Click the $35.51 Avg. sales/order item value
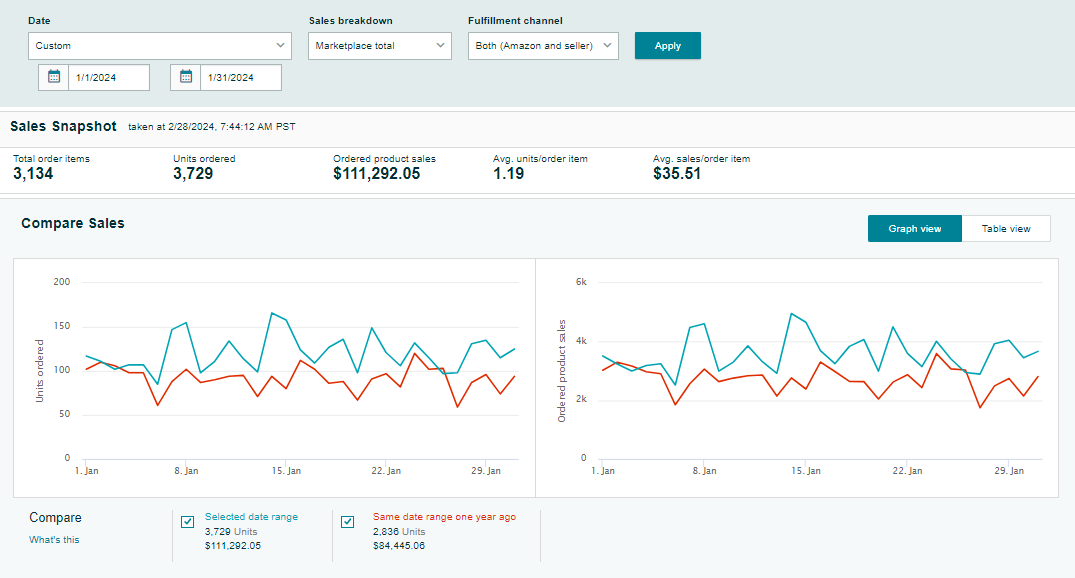Image resolution: width=1075 pixels, height=578 pixels. pyautogui.click(x=677, y=174)
